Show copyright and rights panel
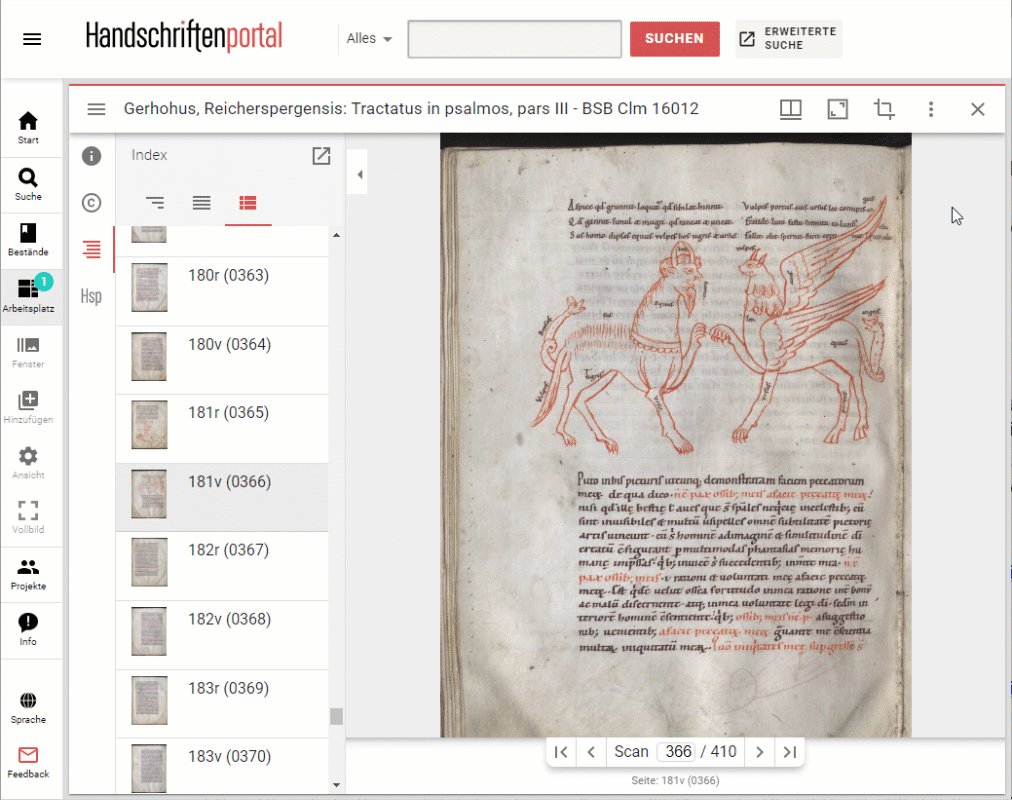Screen dimensions: 1012x800 coord(92,203)
